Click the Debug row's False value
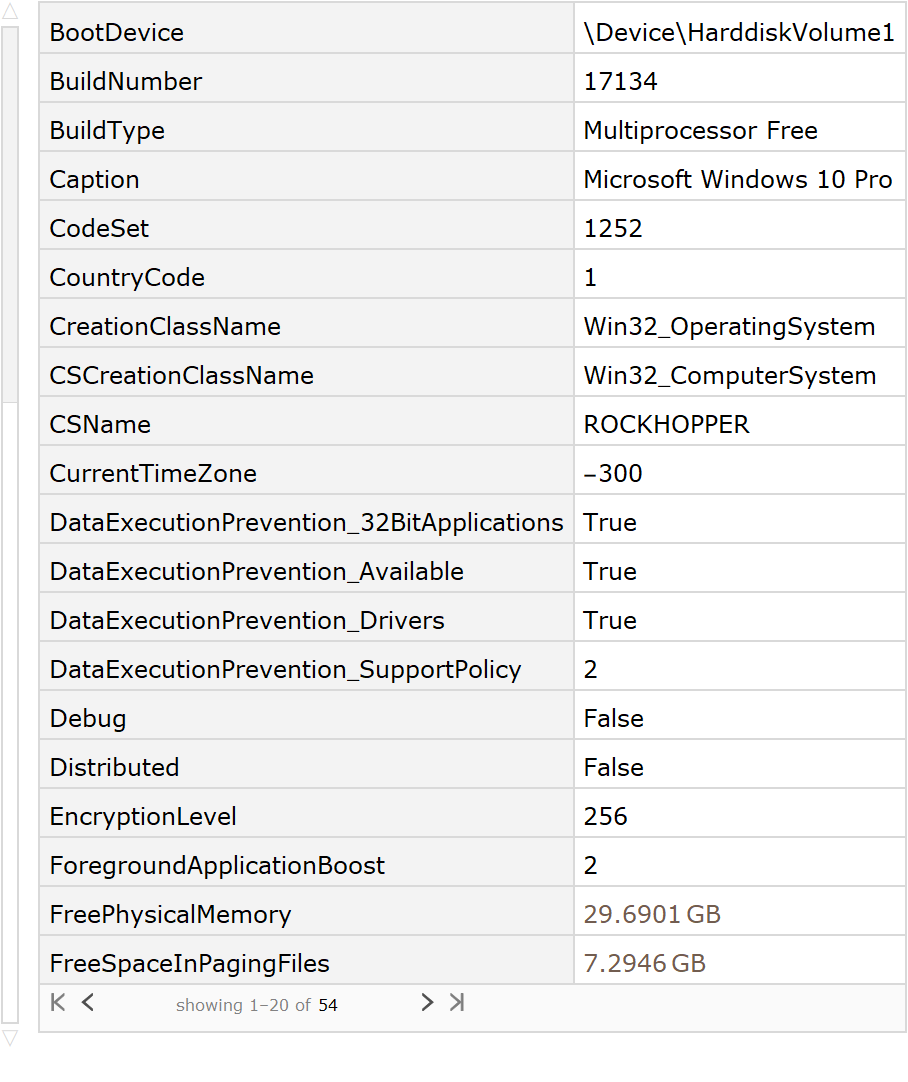 (614, 719)
